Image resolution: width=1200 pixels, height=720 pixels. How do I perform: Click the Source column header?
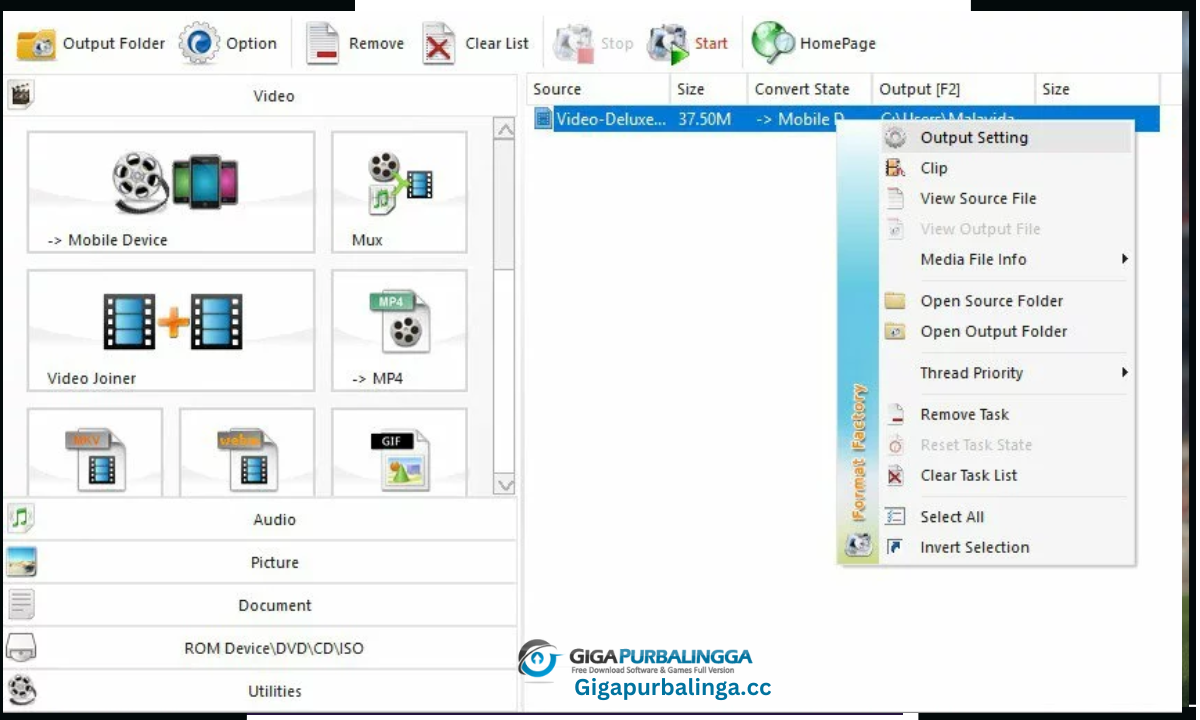point(598,89)
